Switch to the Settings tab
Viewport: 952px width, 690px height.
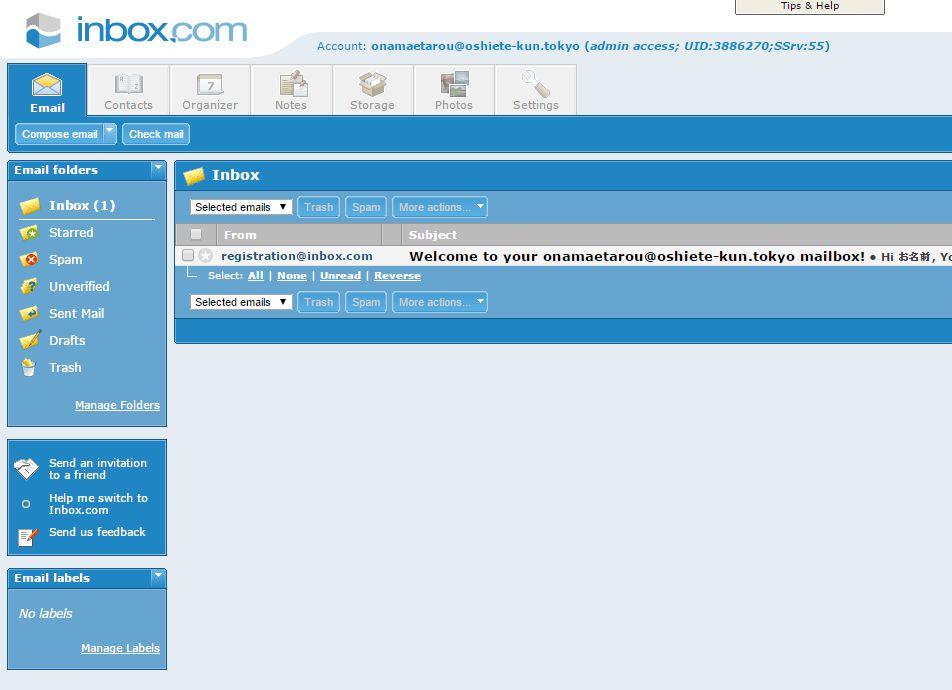pyautogui.click(x=536, y=90)
